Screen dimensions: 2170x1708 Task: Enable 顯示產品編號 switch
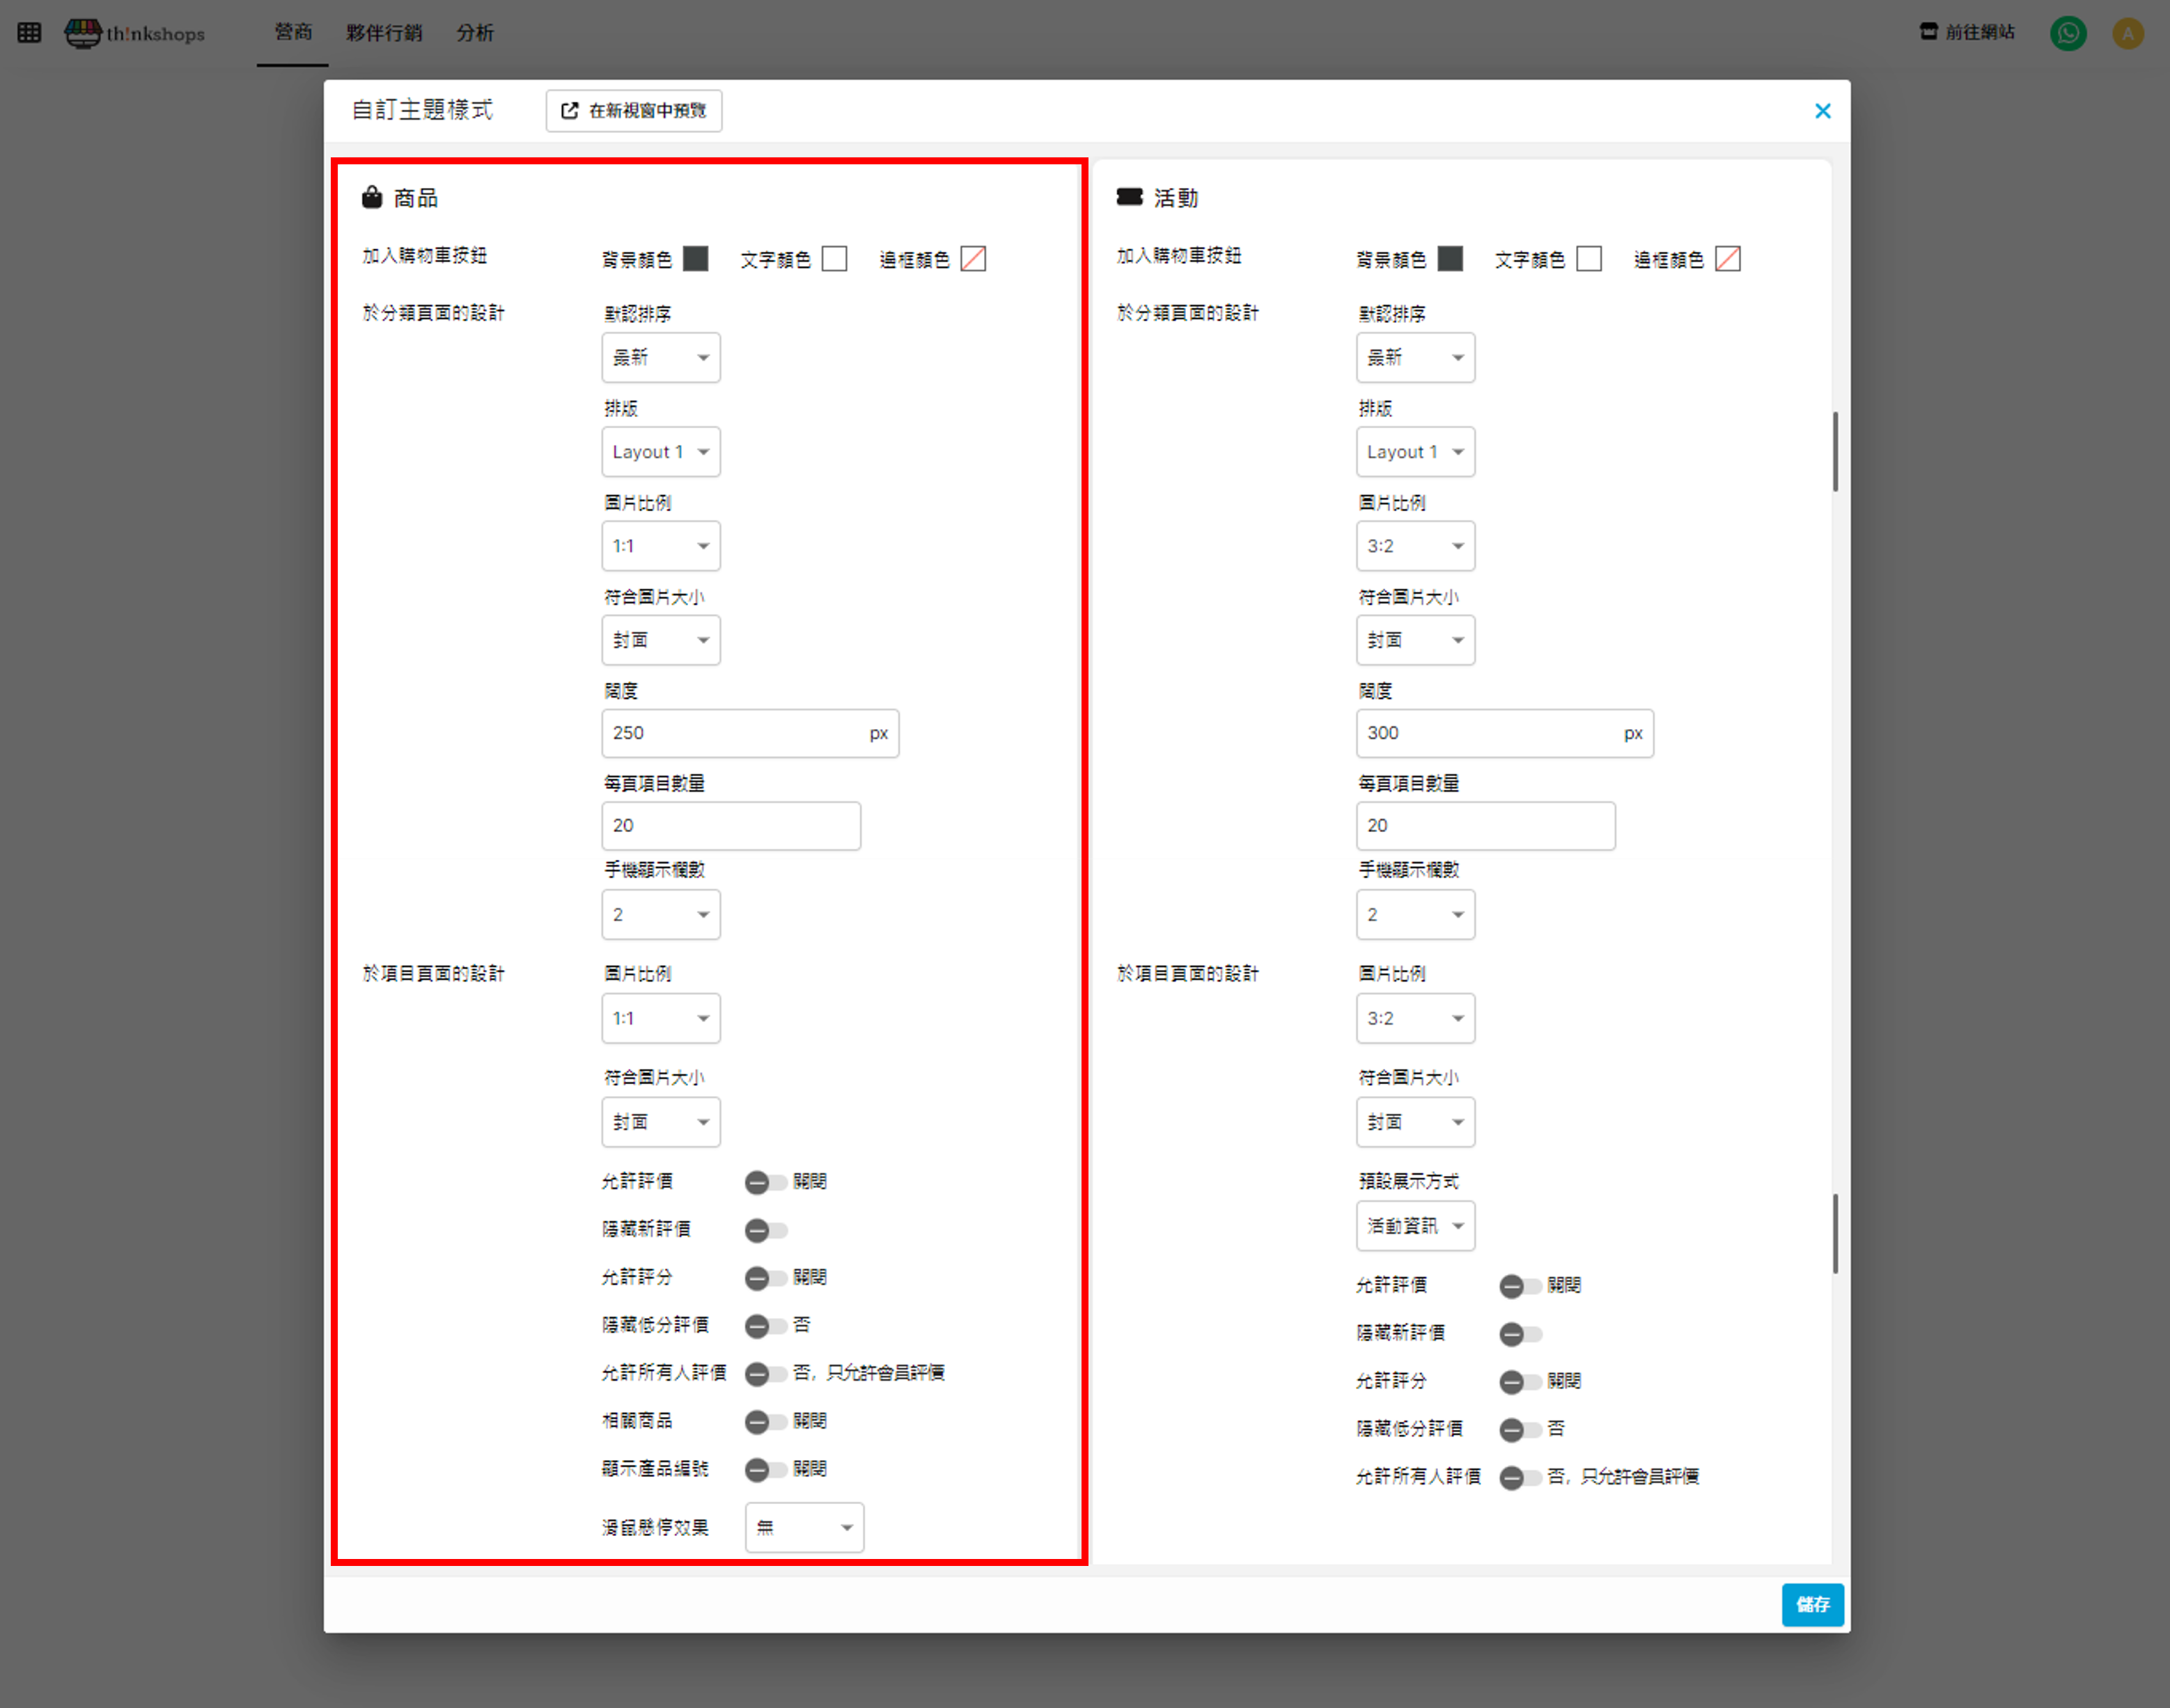click(765, 1469)
